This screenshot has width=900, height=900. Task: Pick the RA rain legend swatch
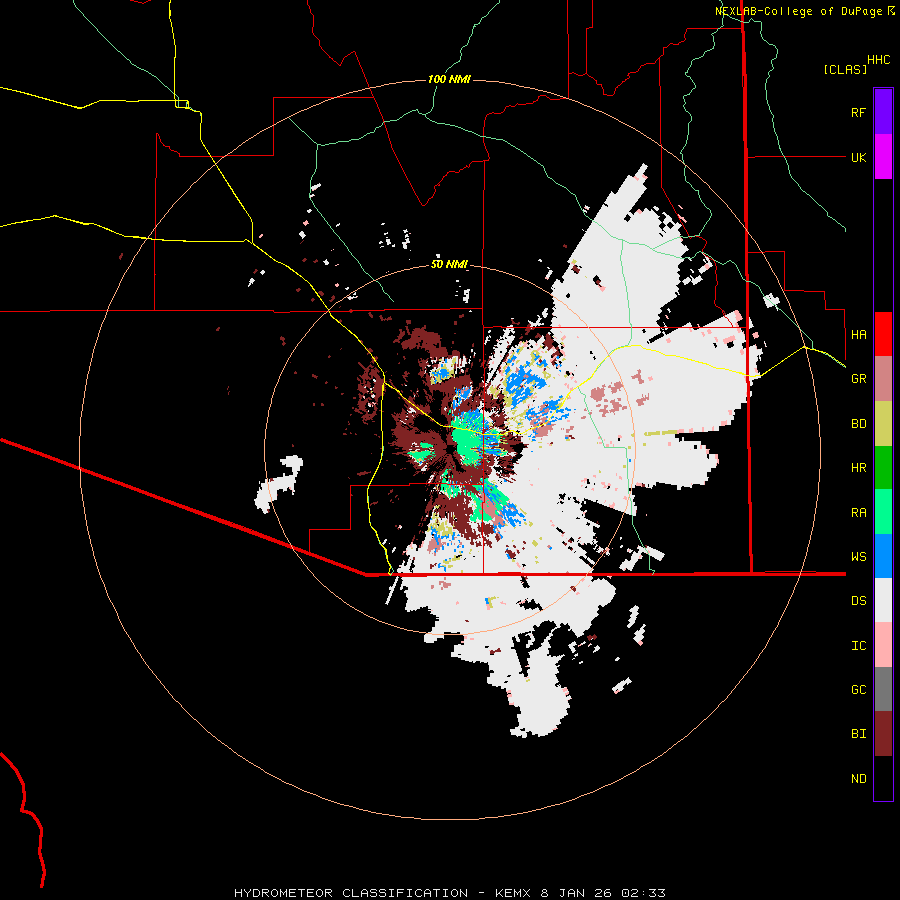click(x=883, y=512)
